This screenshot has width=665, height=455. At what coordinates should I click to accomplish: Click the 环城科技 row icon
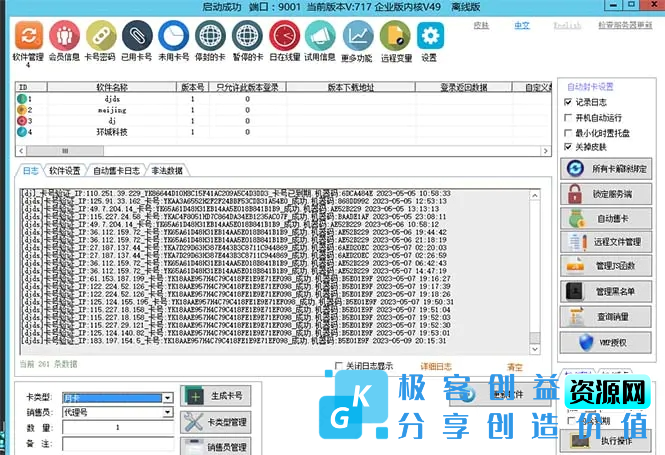[22, 132]
